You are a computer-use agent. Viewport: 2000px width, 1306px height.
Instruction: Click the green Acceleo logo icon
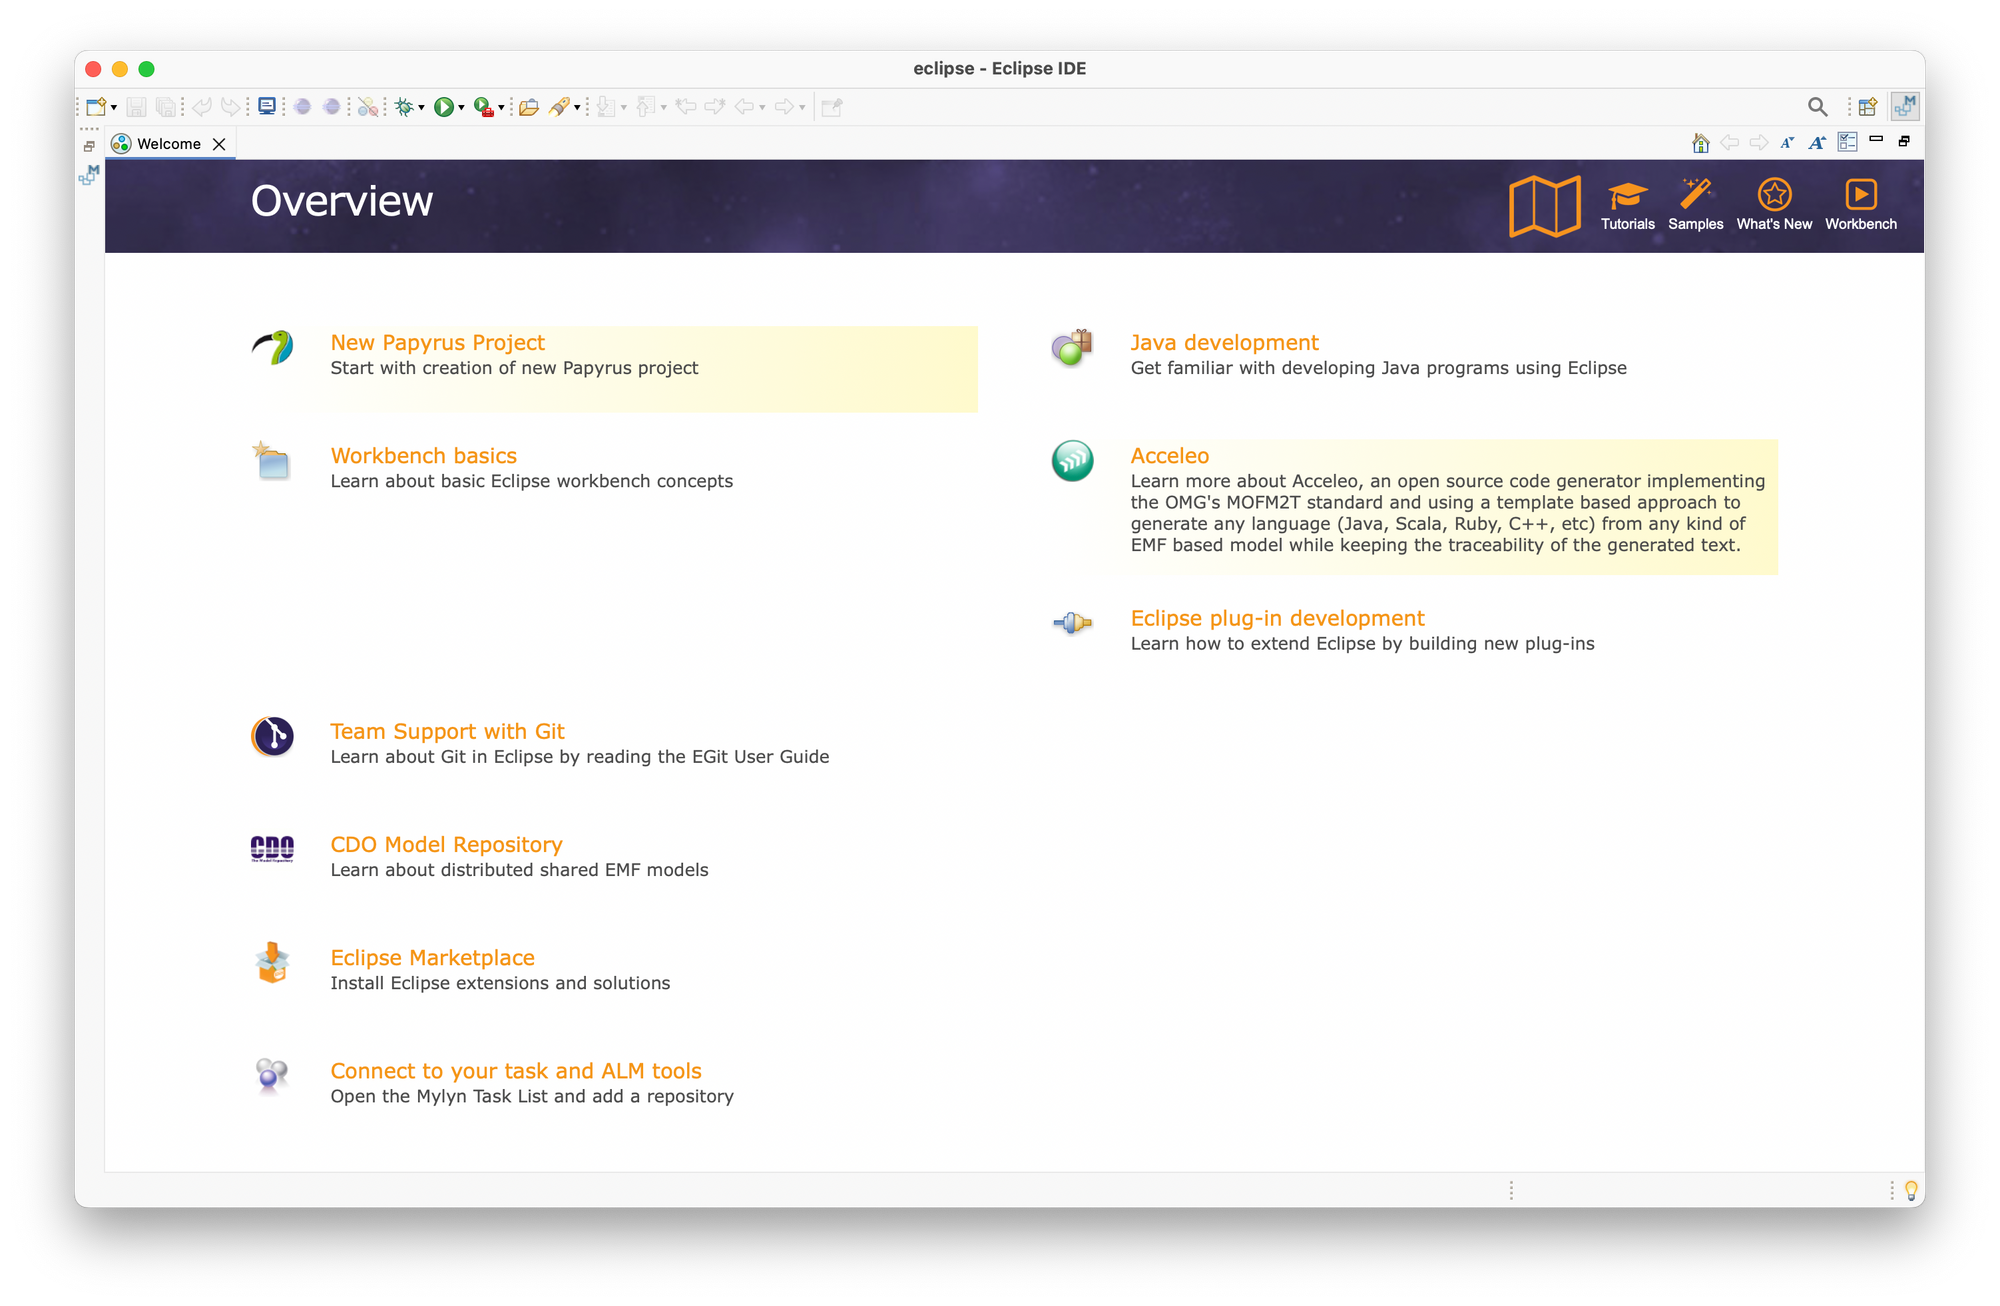click(x=1072, y=461)
